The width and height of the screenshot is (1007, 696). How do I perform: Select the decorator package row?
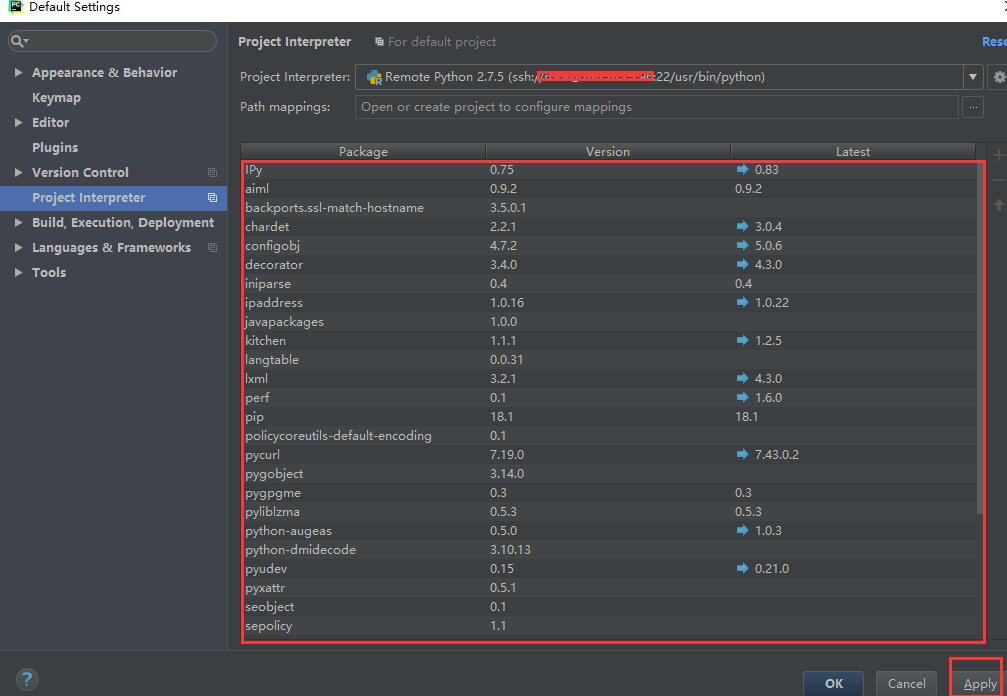[609, 265]
